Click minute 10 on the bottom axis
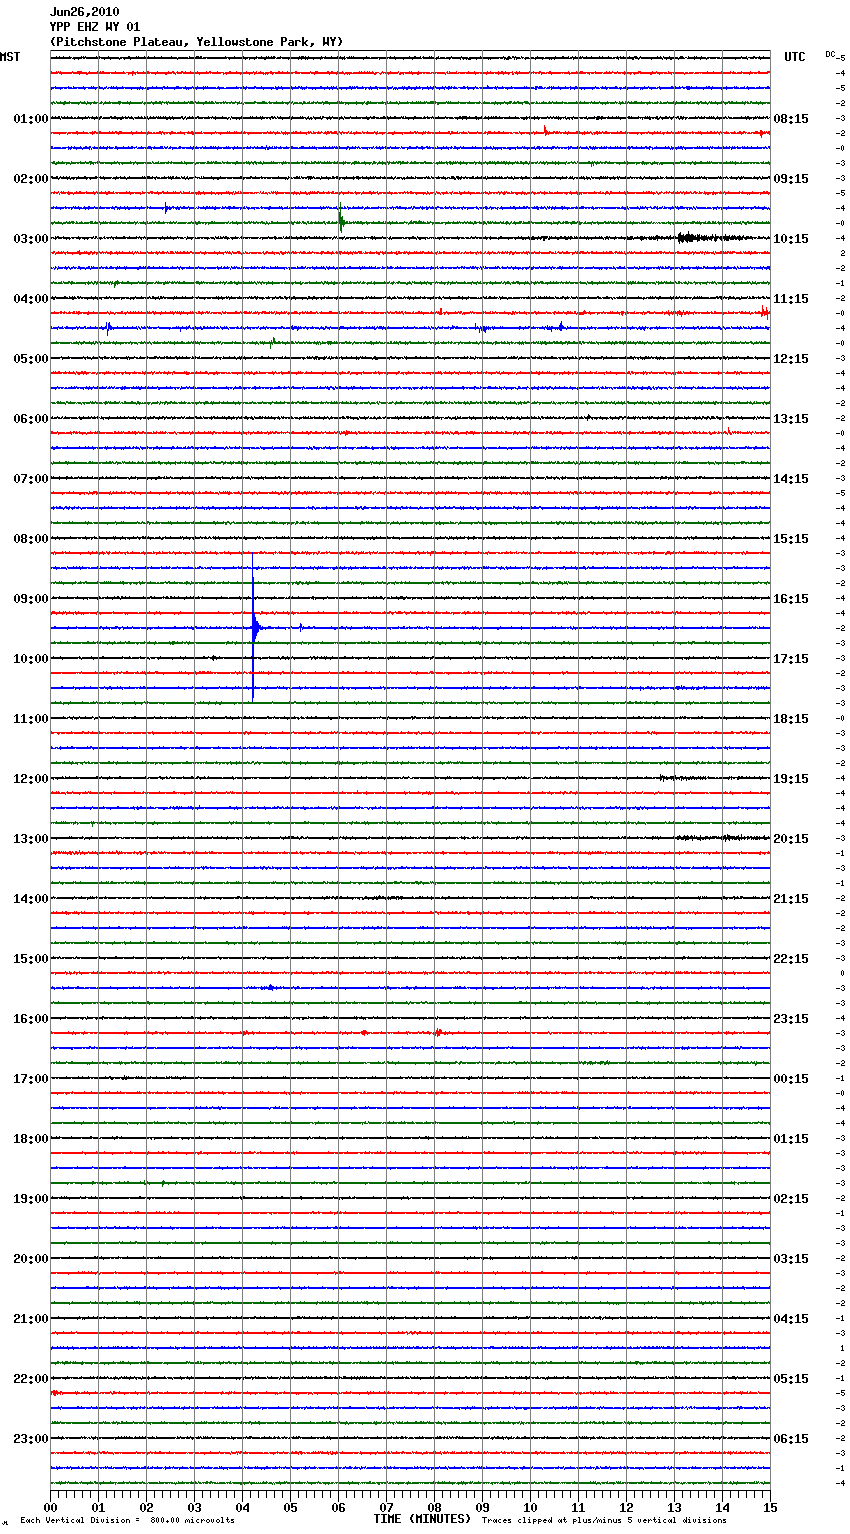850x1534 pixels. [530, 1506]
